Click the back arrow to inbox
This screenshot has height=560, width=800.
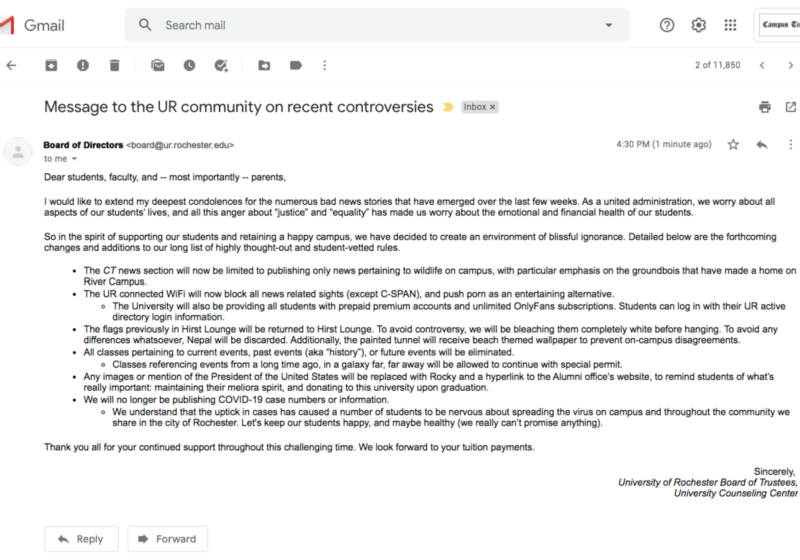12,65
